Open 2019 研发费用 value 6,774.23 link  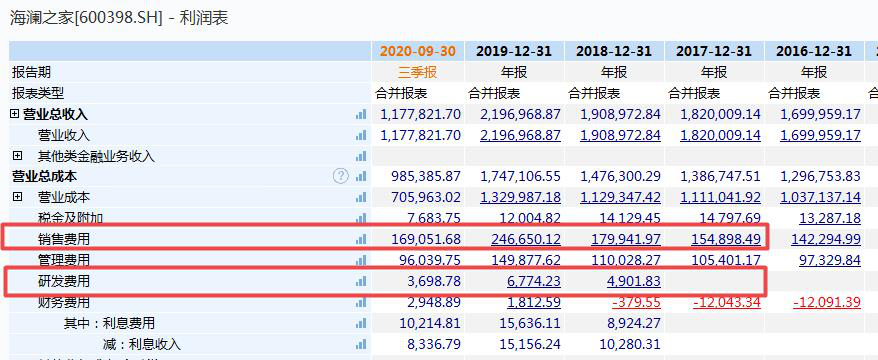click(534, 281)
